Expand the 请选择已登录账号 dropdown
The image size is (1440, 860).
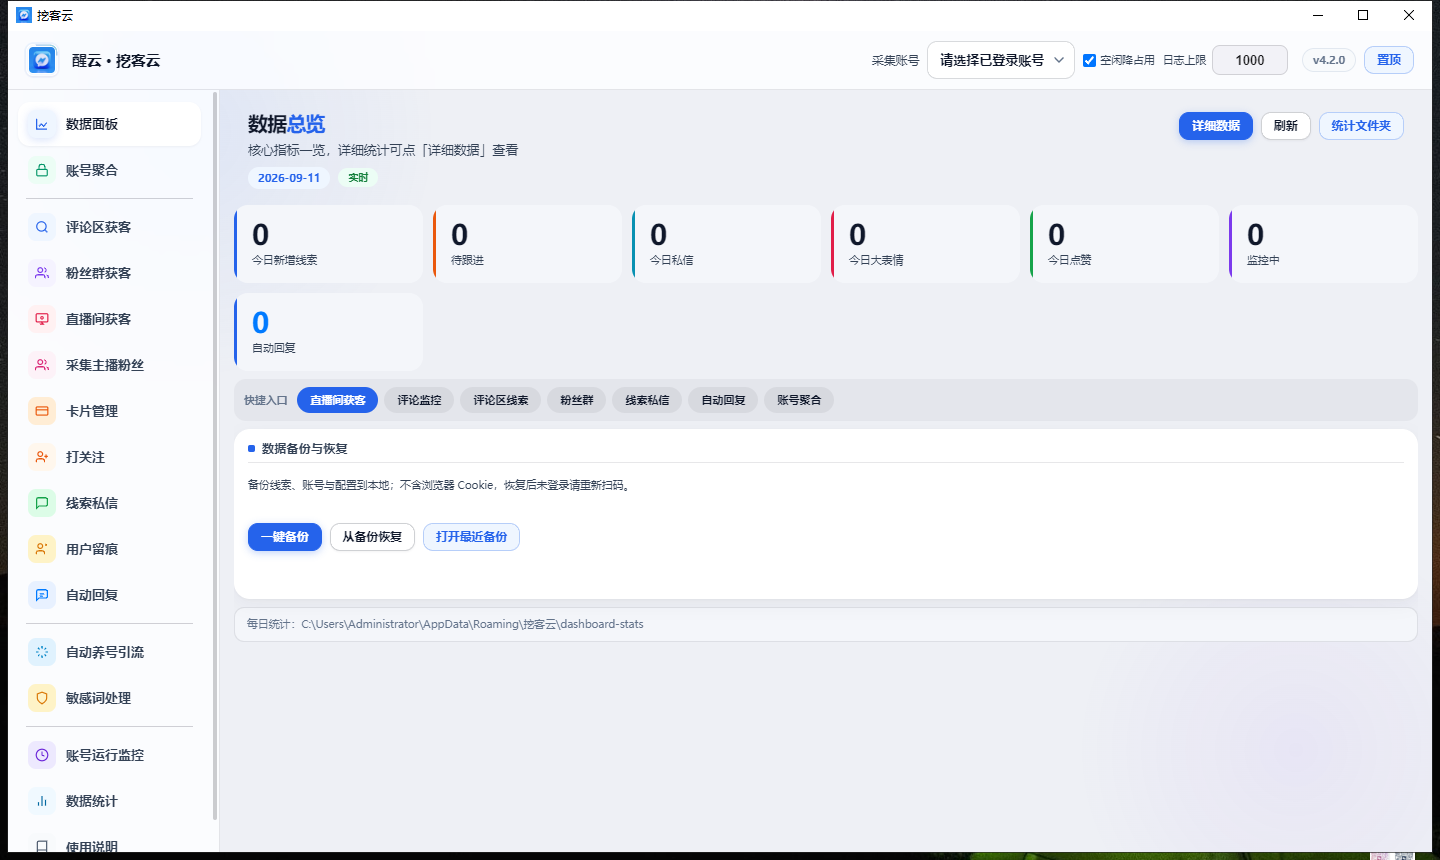pyautogui.click(x=1001, y=60)
